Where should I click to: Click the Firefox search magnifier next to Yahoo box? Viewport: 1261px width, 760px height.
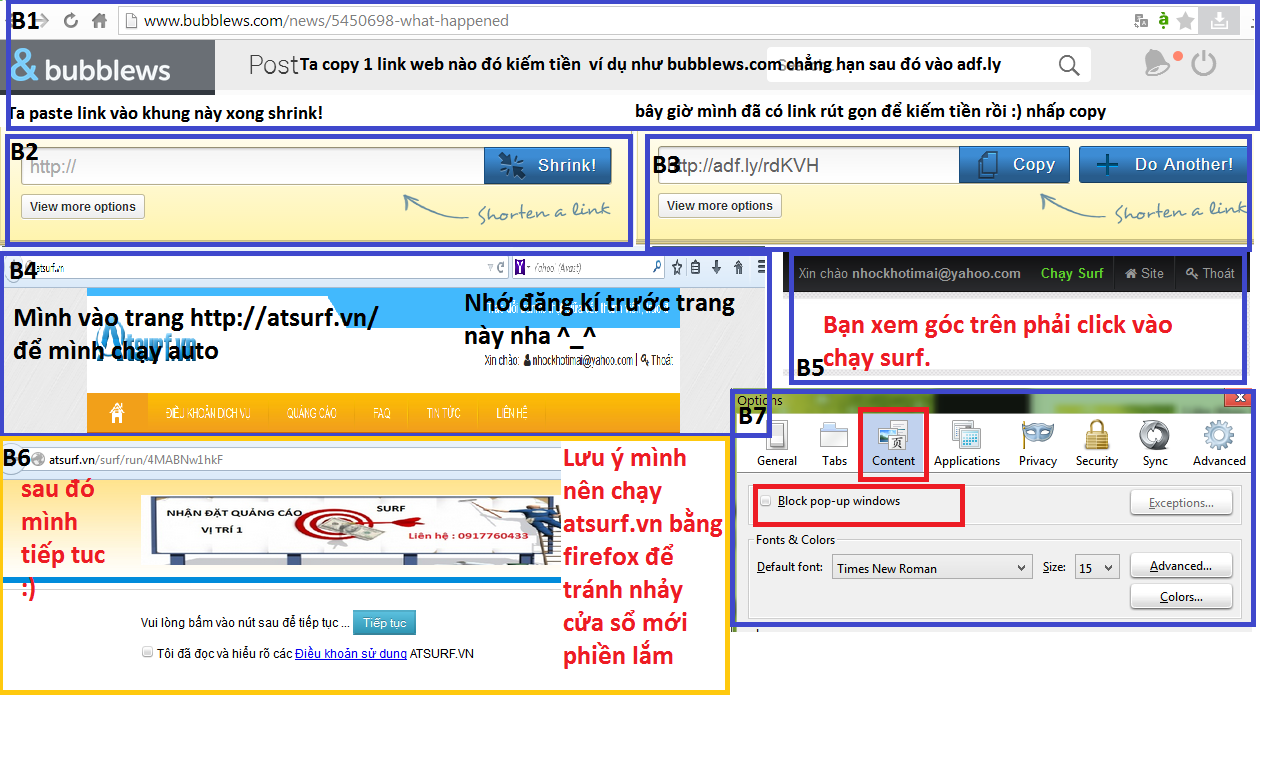(x=657, y=267)
